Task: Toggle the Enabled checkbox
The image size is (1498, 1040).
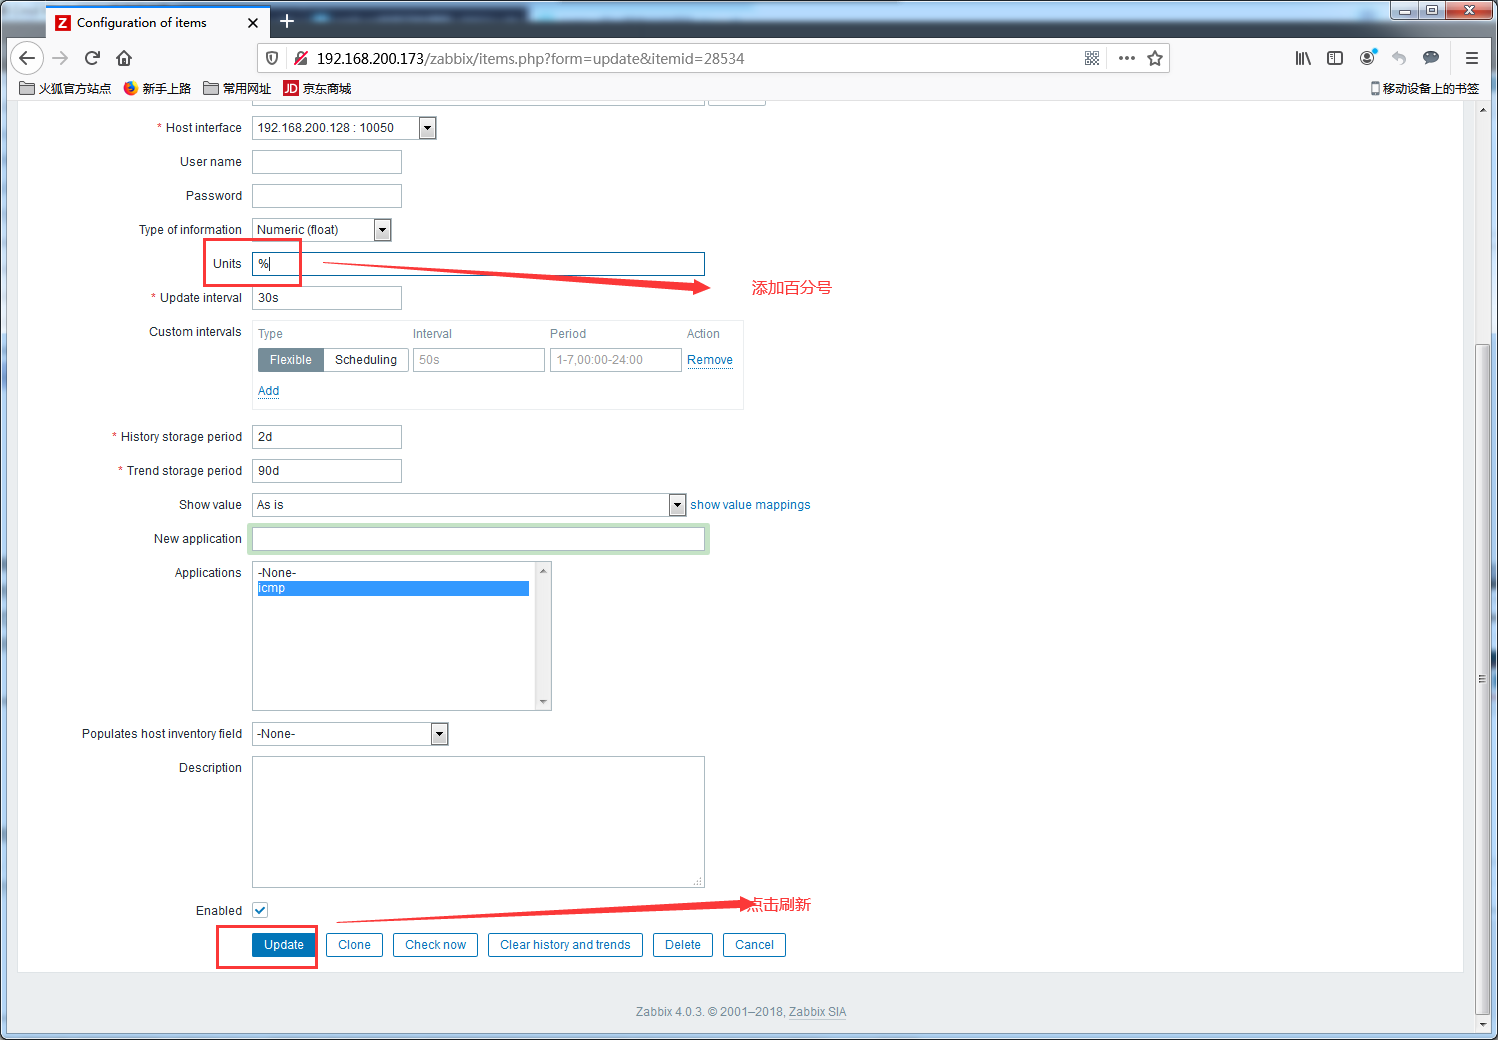Action: (260, 910)
